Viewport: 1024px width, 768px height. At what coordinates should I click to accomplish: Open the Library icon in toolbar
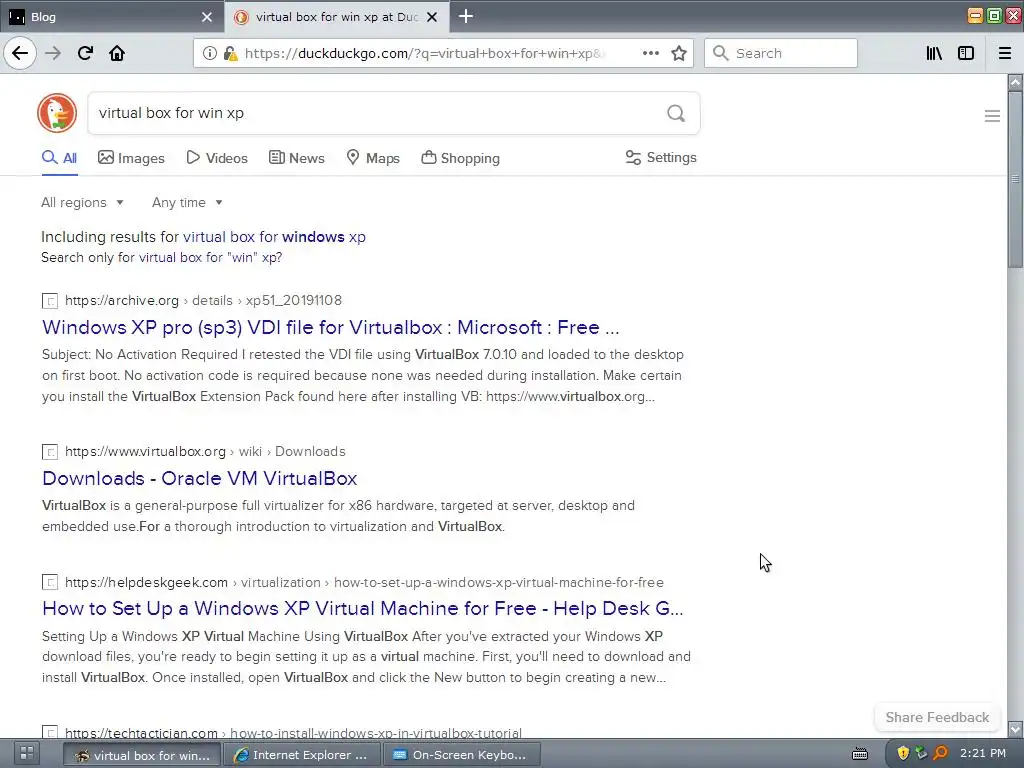click(x=934, y=53)
